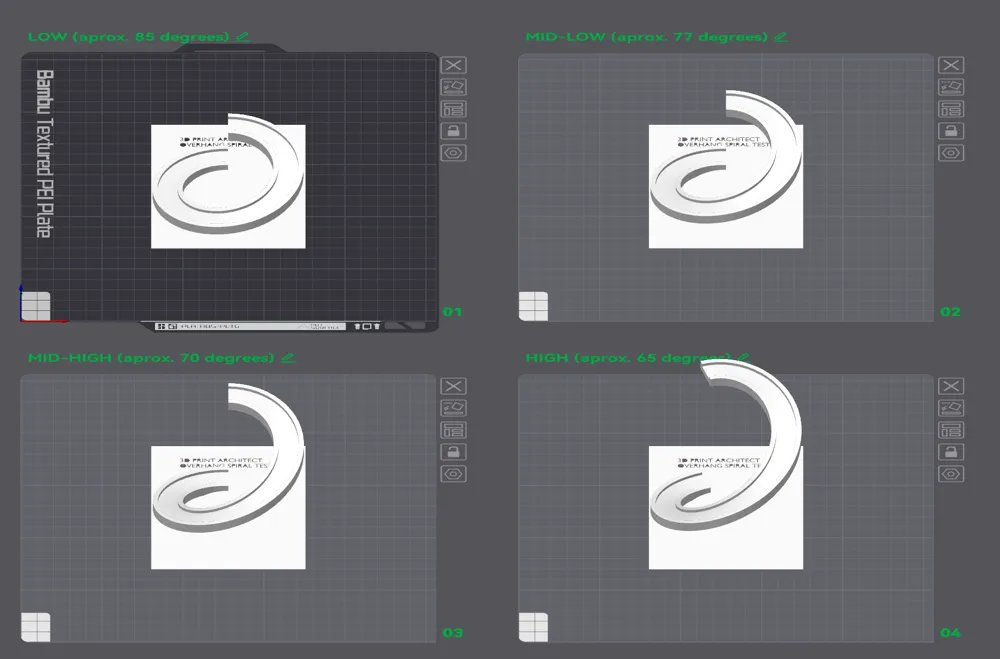The image size is (1000, 659).
Task: Arrange objects on plate 02
Action: pyautogui.click(x=951, y=109)
